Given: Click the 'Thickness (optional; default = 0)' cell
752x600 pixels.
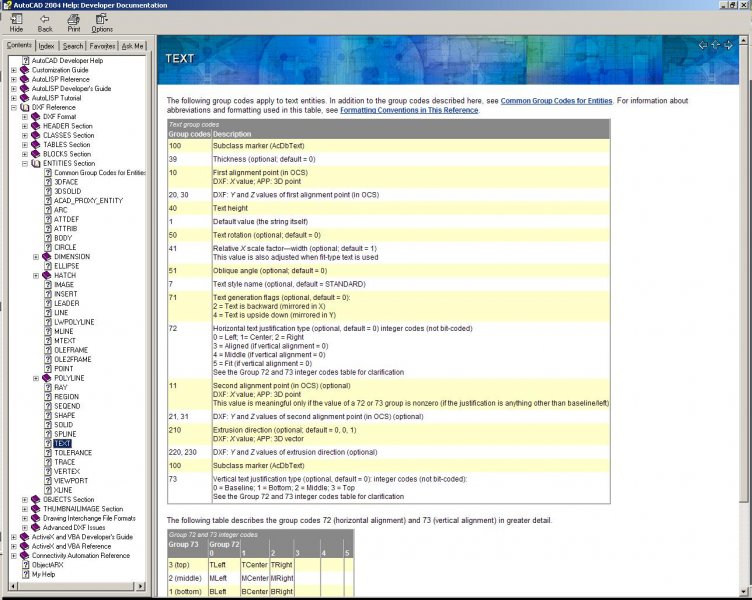Looking at the screenshot, I should pyautogui.click(x=411, y=159).
